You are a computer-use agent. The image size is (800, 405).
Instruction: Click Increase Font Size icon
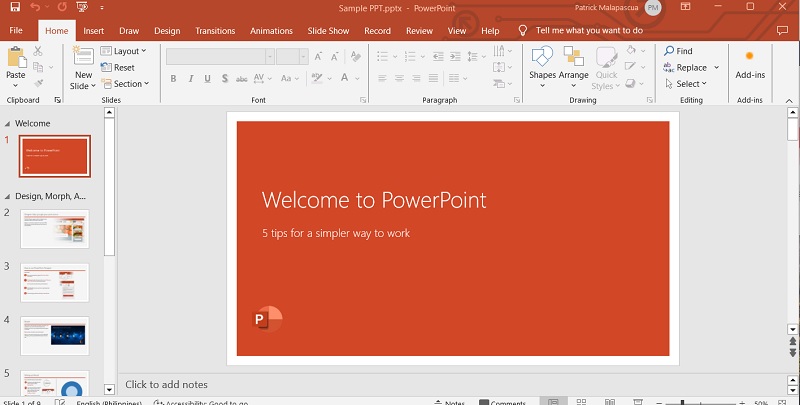coord(318,56)
